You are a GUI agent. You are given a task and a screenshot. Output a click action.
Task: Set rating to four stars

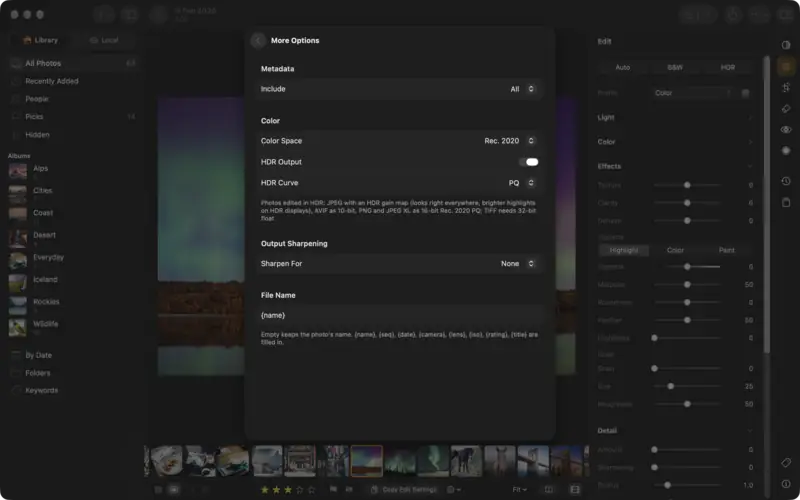click(300, 490)
